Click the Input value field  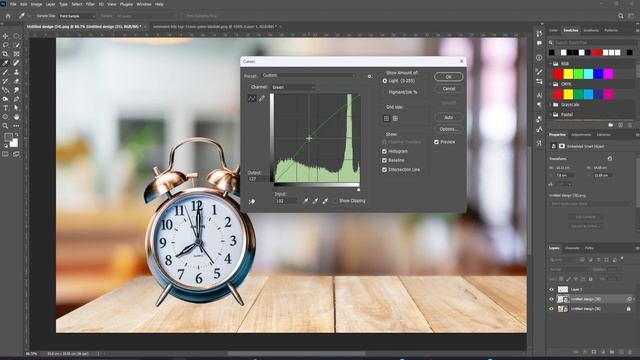[x=285, y=201]
